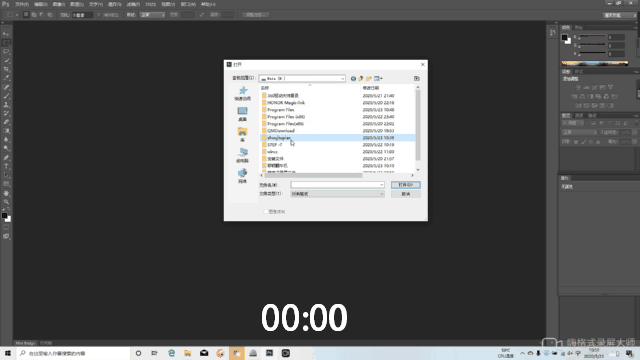Image resolution: width=640 pixels, height=360 pixels.
Task: Select the Gradient tool
Action: (6, 131)
